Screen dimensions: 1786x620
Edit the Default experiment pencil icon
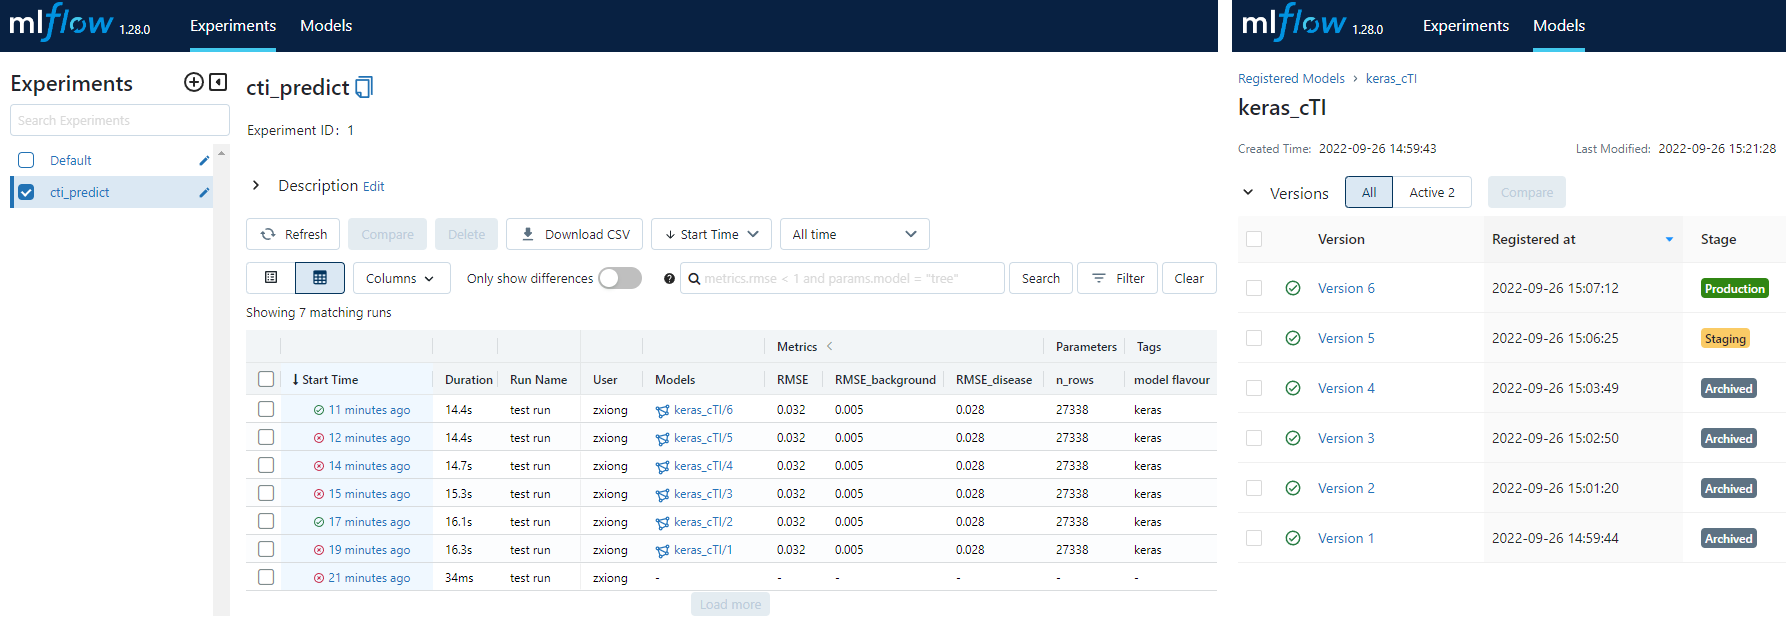click(x=204, y=160)
